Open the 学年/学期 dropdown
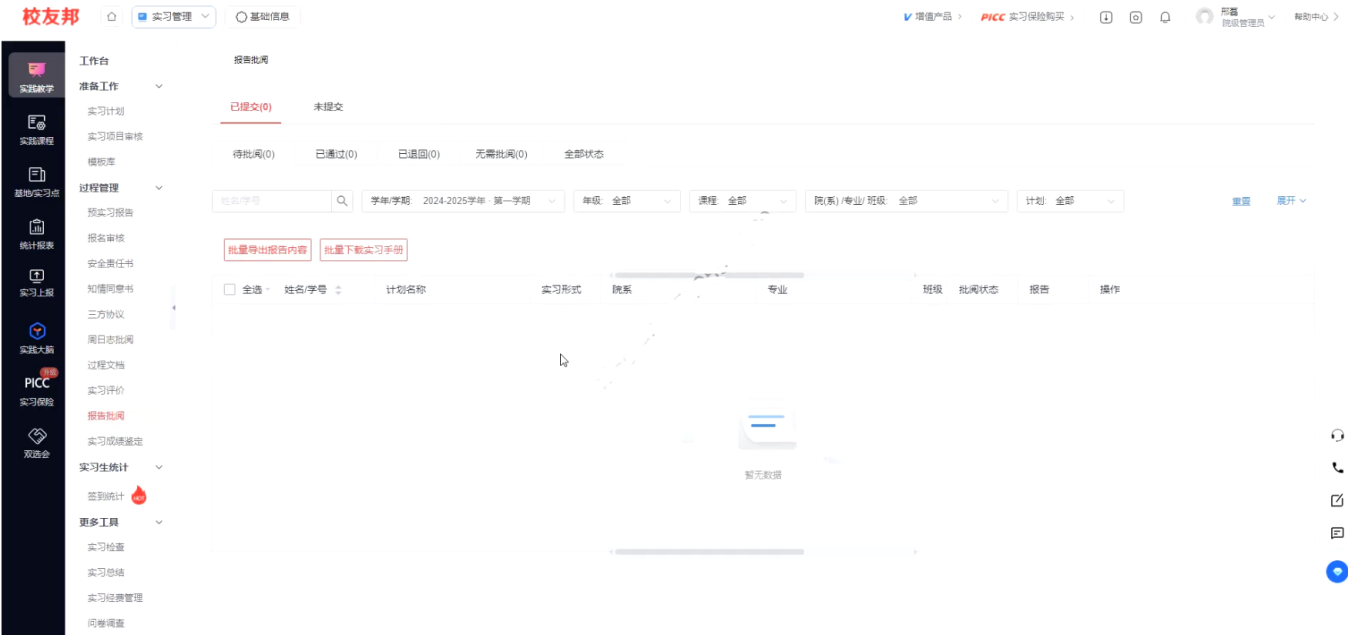The width and height of the screenshot is (1348, 635). (462, 201)
